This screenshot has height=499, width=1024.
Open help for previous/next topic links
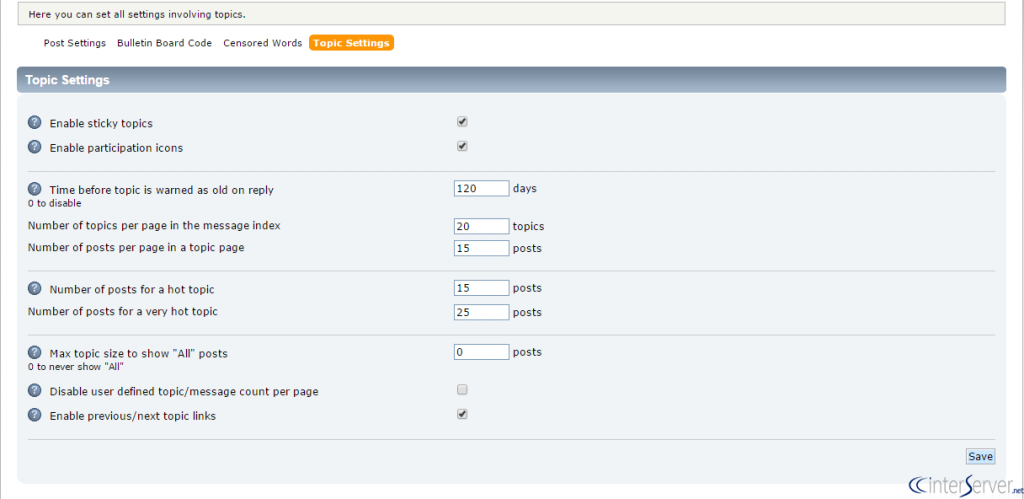pyautogui.click(x=34, y=415)
